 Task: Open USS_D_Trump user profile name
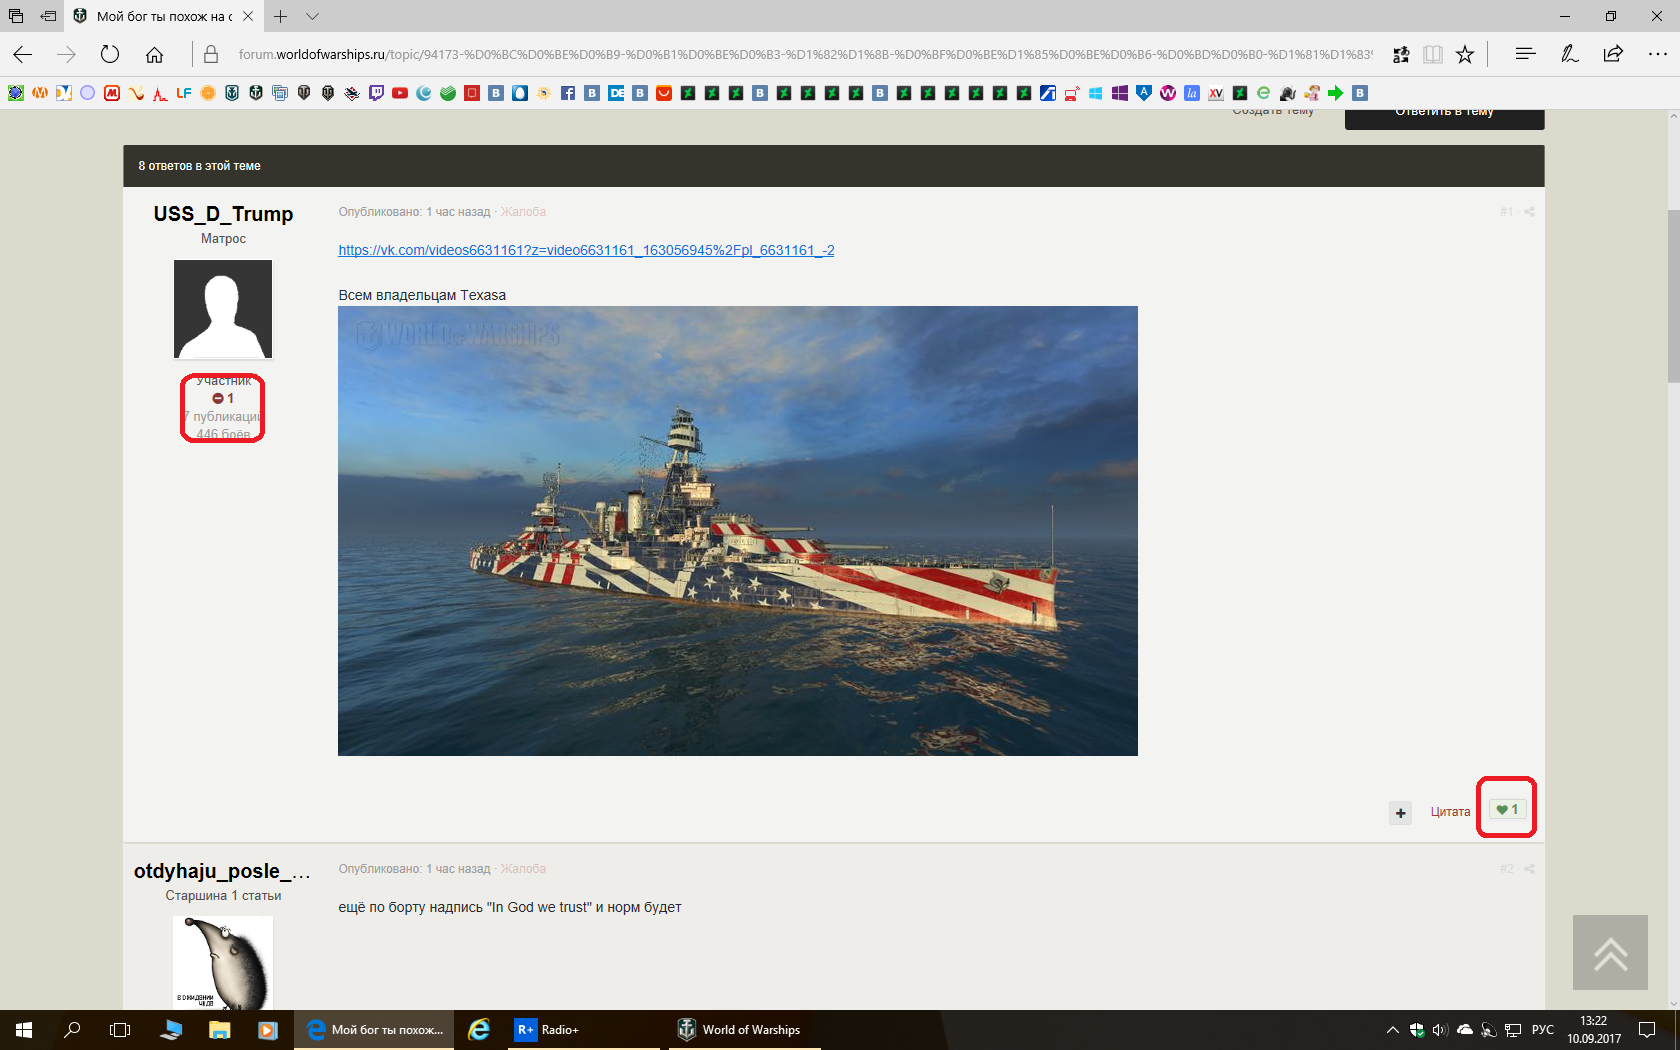pos(223,214)
